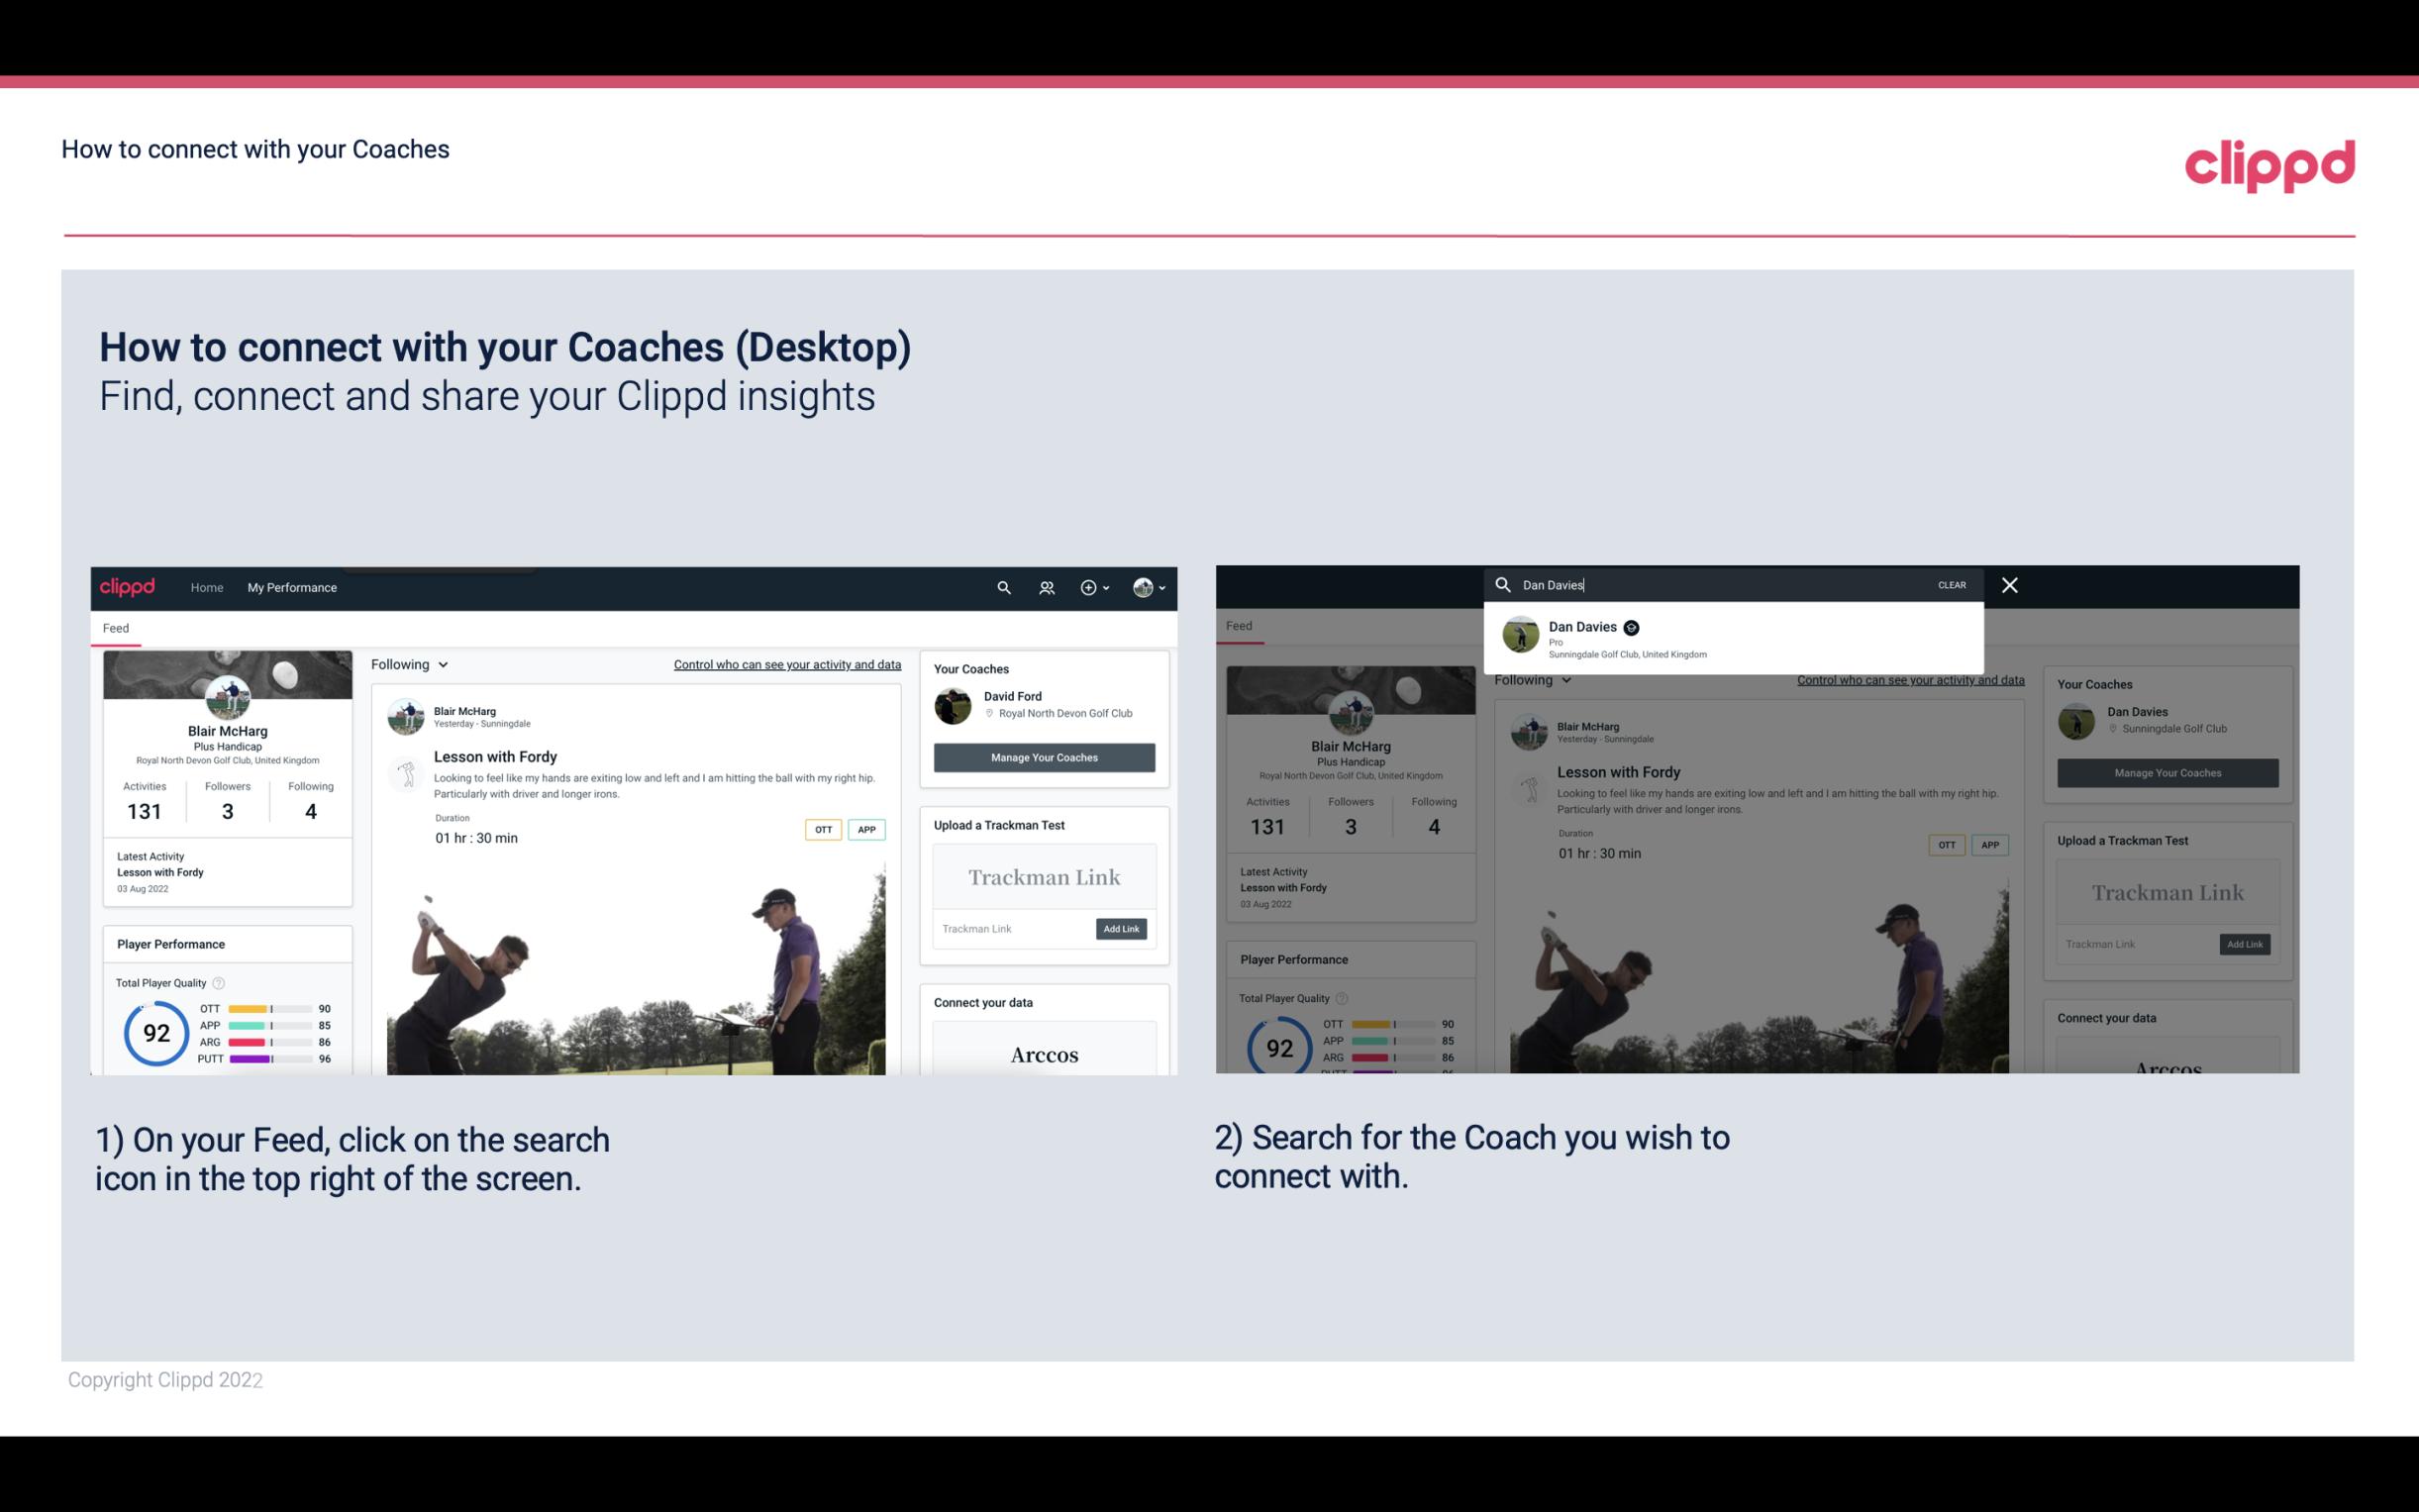Click the Clippd search icon top right
Image resolution: width=2419 pixels, height=1512 pixels.
click(x=1001, y=587)
